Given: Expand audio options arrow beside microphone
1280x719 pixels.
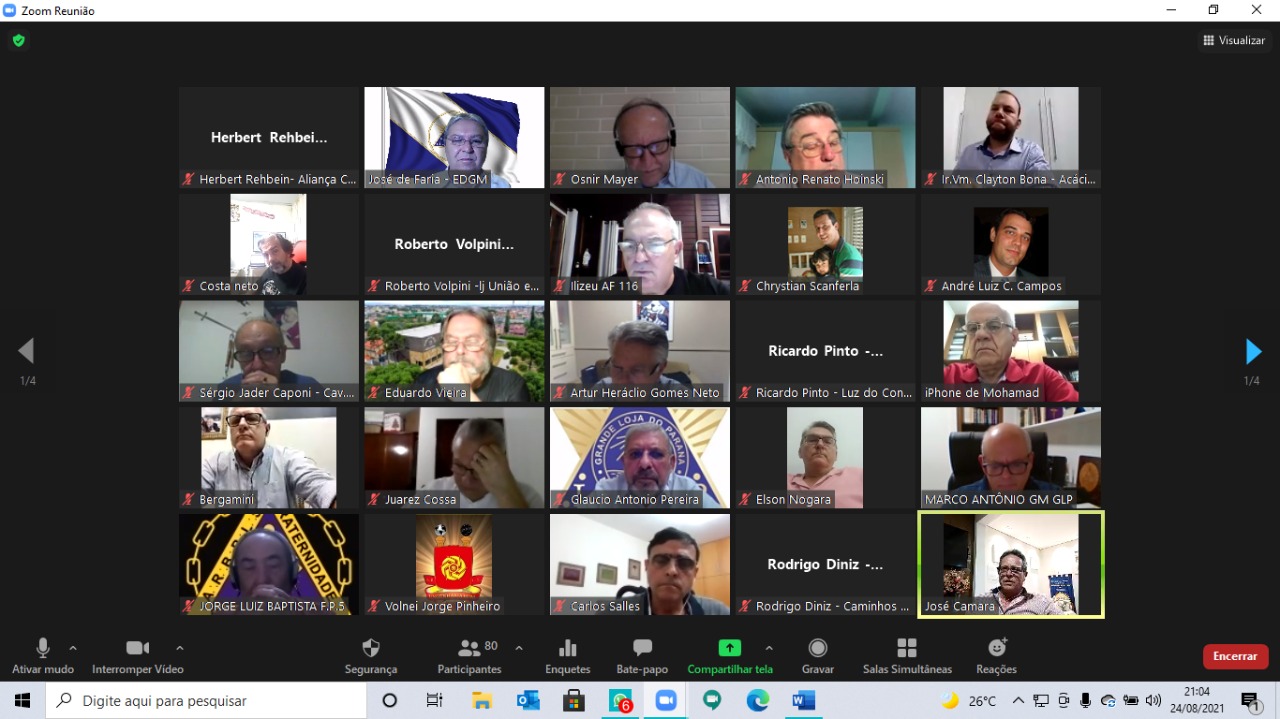Looking at the screenshot, I should coord(73,648).
